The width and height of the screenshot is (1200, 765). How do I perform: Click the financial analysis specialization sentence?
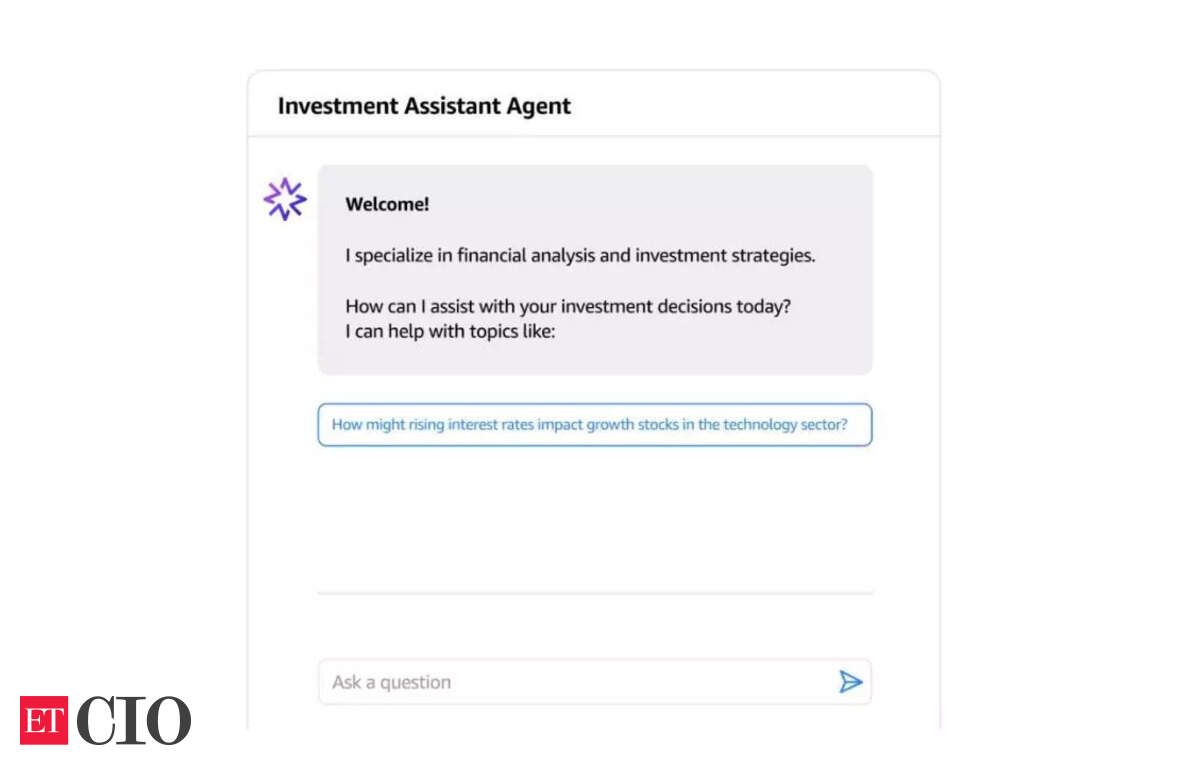(x=580, y=255)
